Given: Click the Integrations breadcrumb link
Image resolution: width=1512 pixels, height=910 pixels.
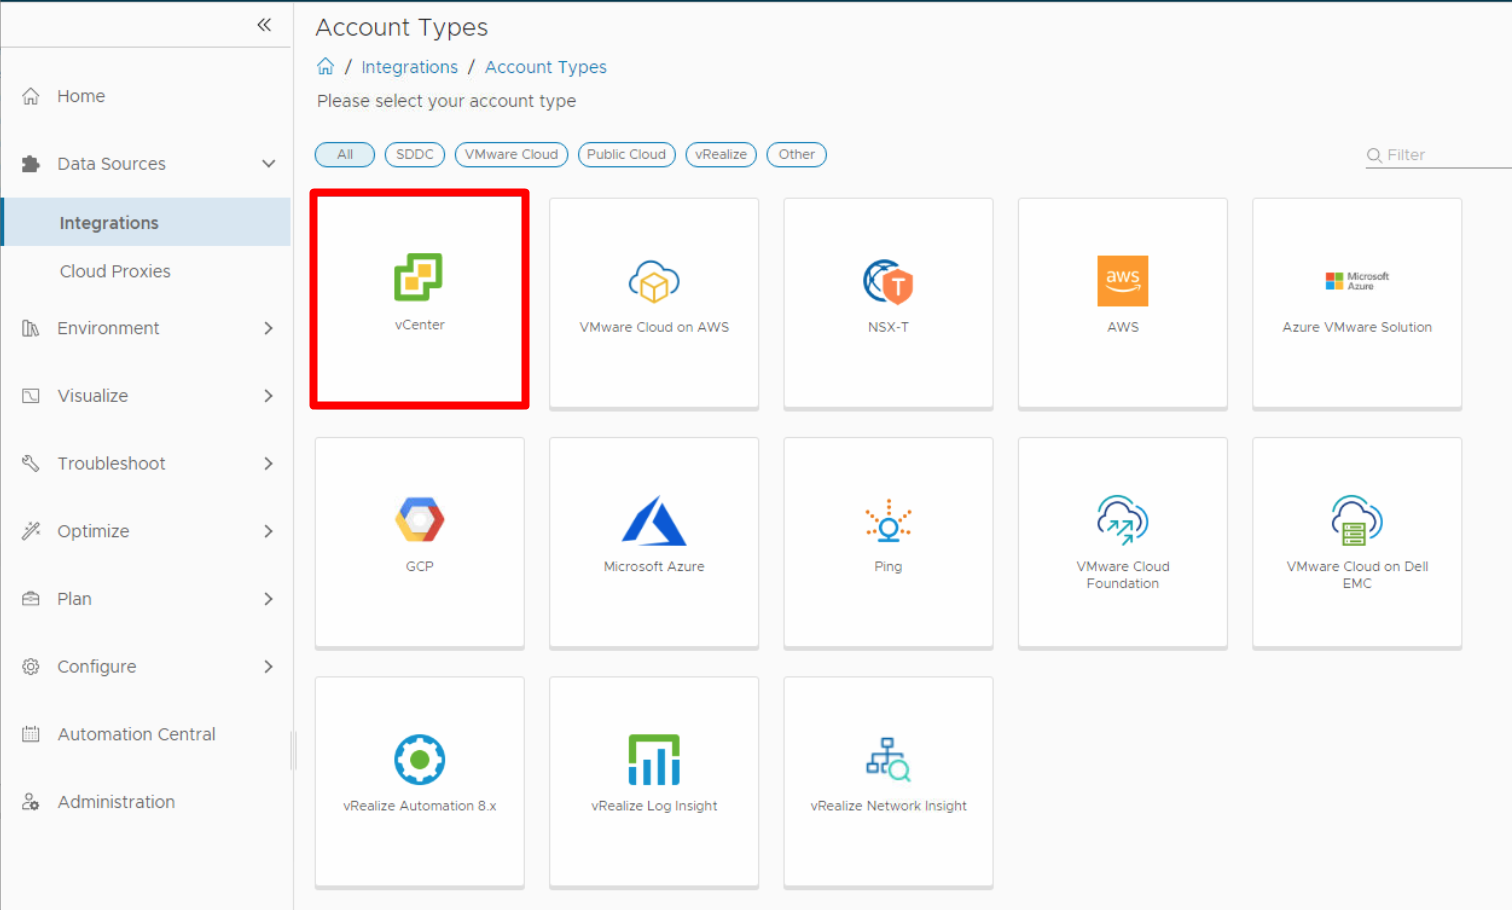Looking at the screenshot, I should (409, 66).
